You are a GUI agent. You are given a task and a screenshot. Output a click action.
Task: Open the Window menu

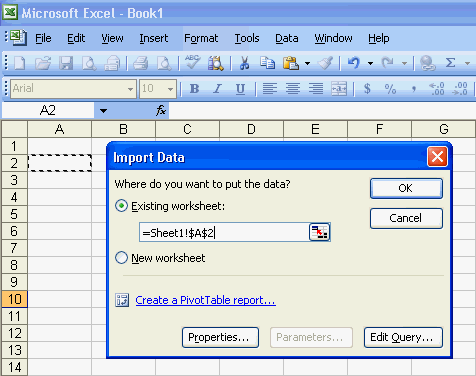pyautogui.click(x=333, y=38)
